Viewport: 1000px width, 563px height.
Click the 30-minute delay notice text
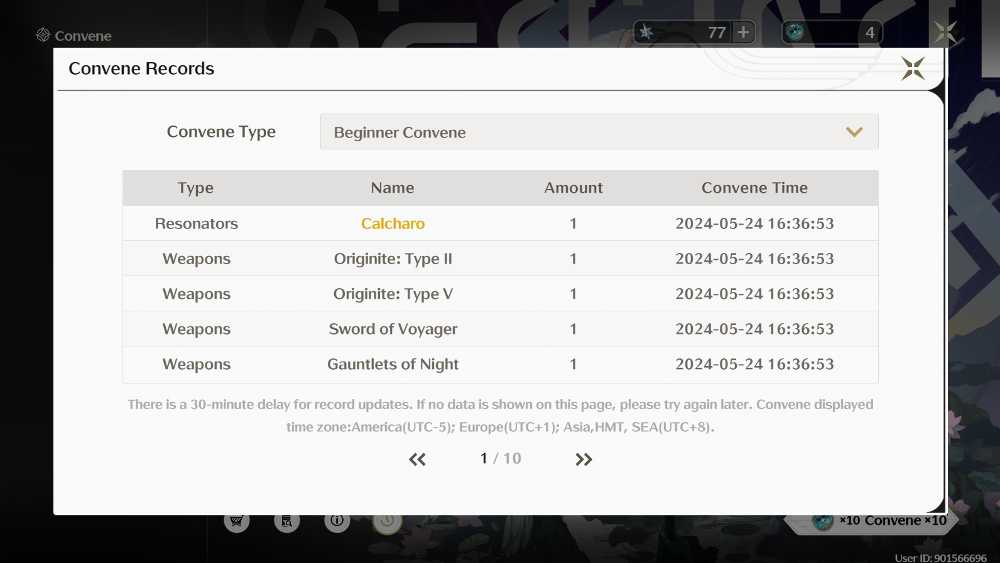(x=500, y=416)
